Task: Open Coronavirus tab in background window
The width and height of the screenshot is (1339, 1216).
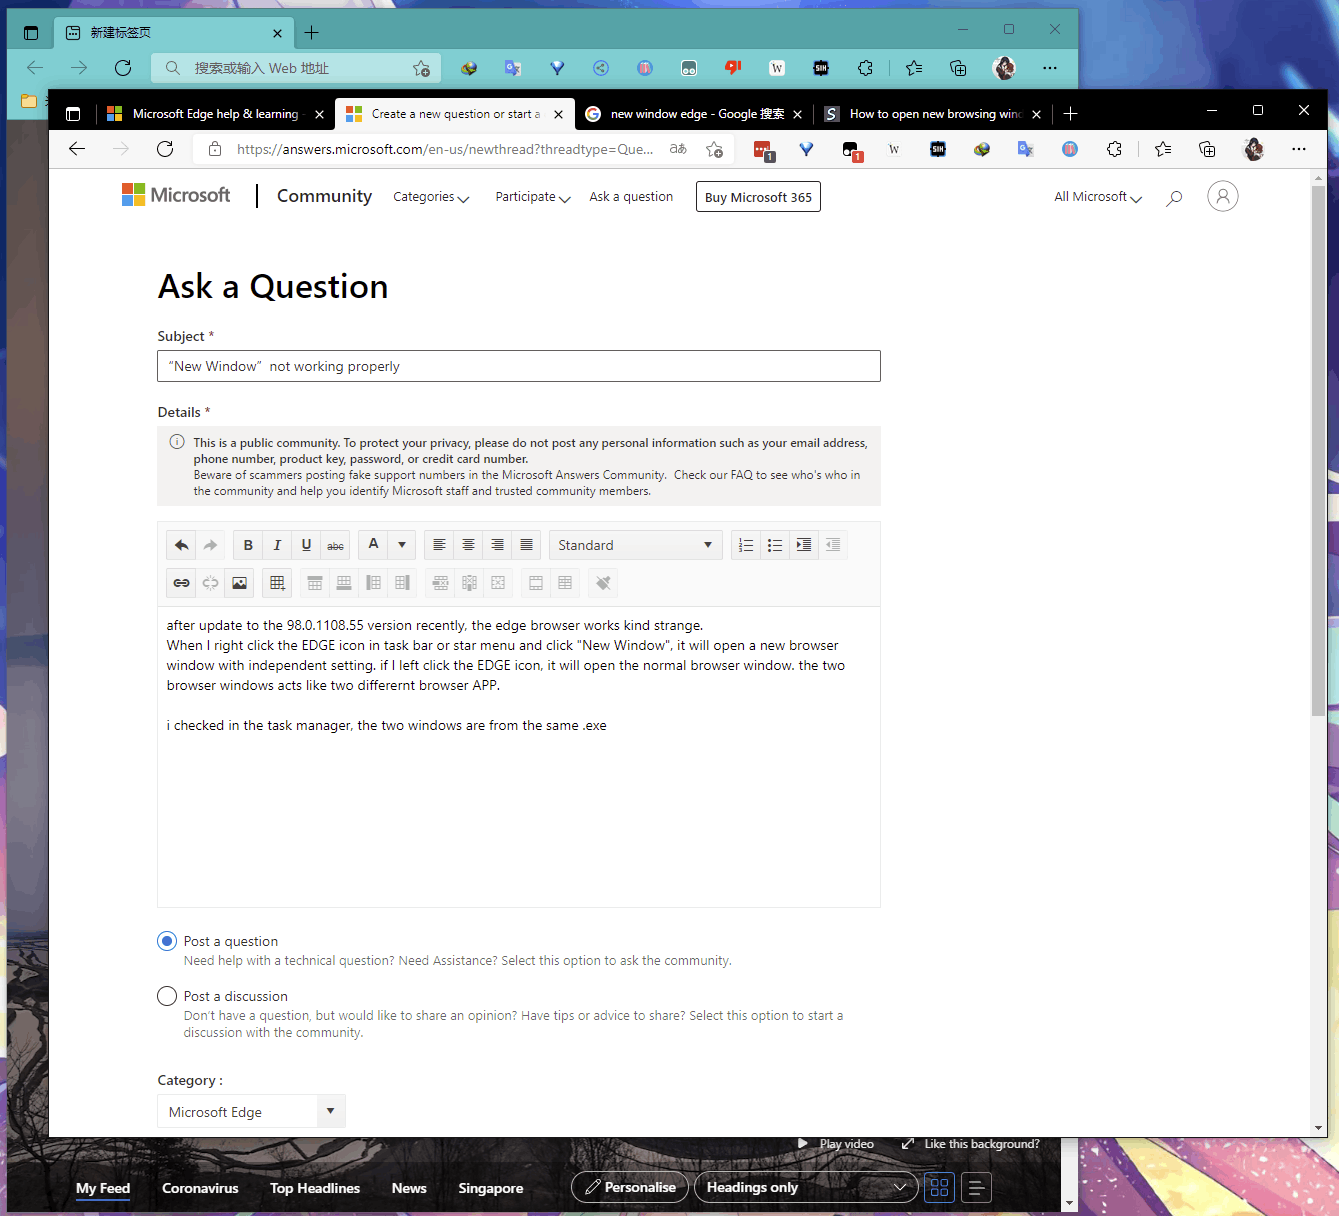Action: pos(200,1188)
